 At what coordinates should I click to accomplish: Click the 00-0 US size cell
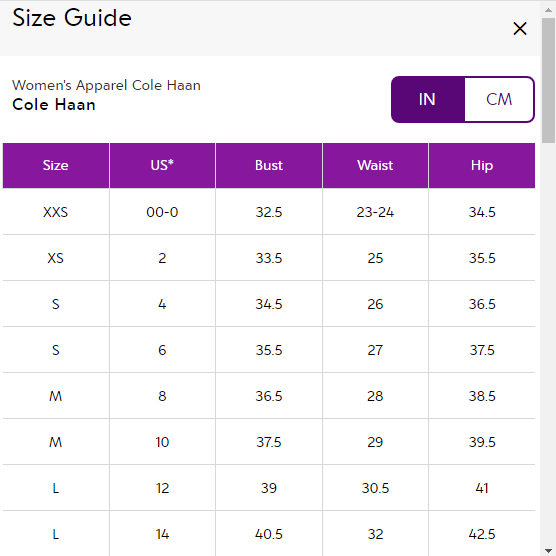coord(162,212)
